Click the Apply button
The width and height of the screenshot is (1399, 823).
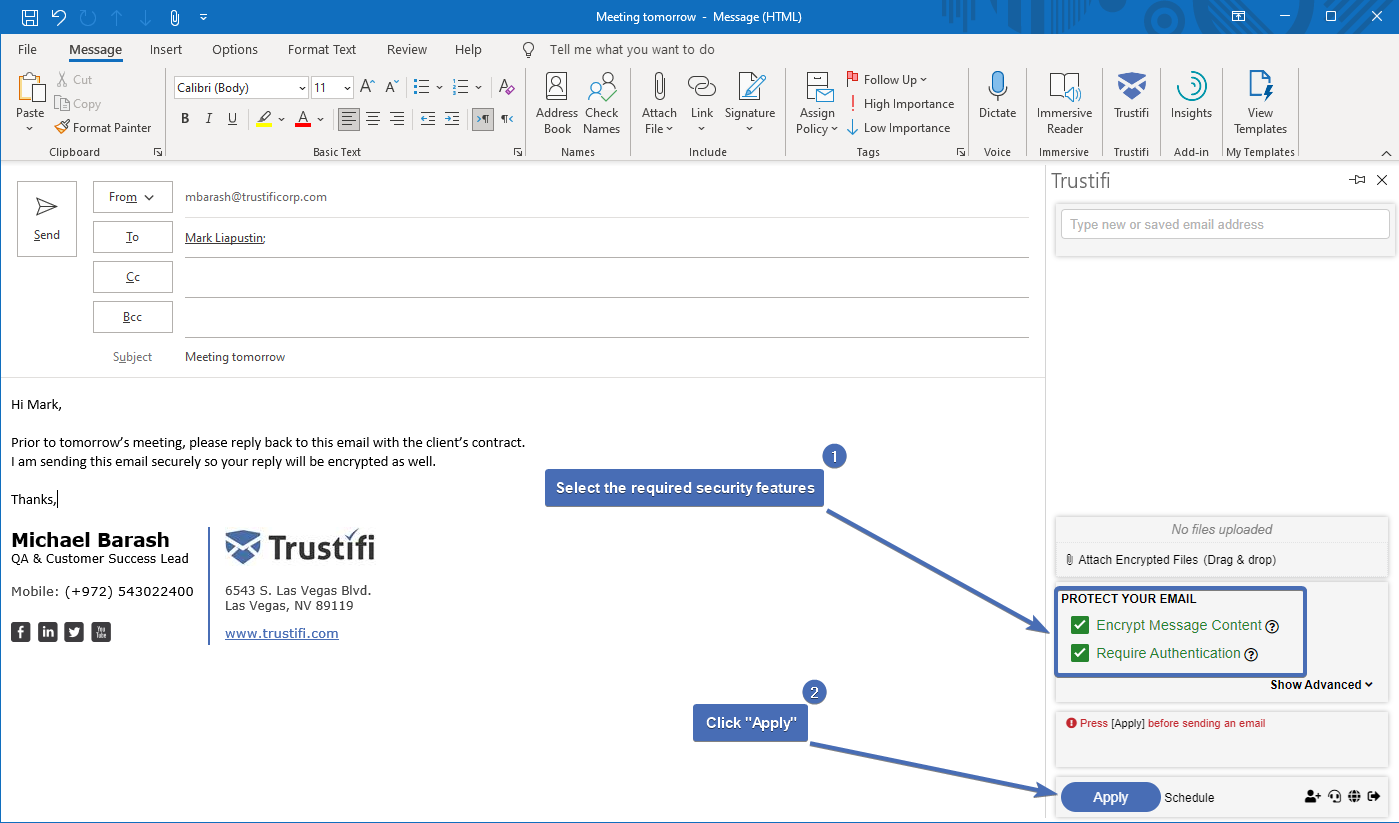coord(1110,797)
